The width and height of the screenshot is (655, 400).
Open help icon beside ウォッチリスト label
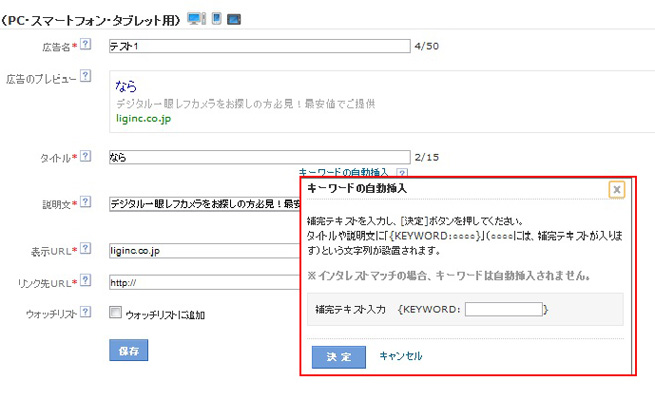coord(85,313)
